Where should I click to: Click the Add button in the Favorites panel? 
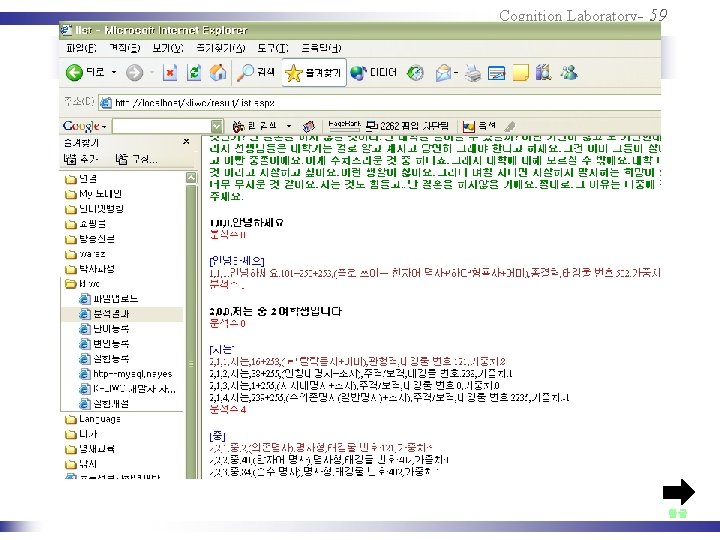(x=81, y=159)
